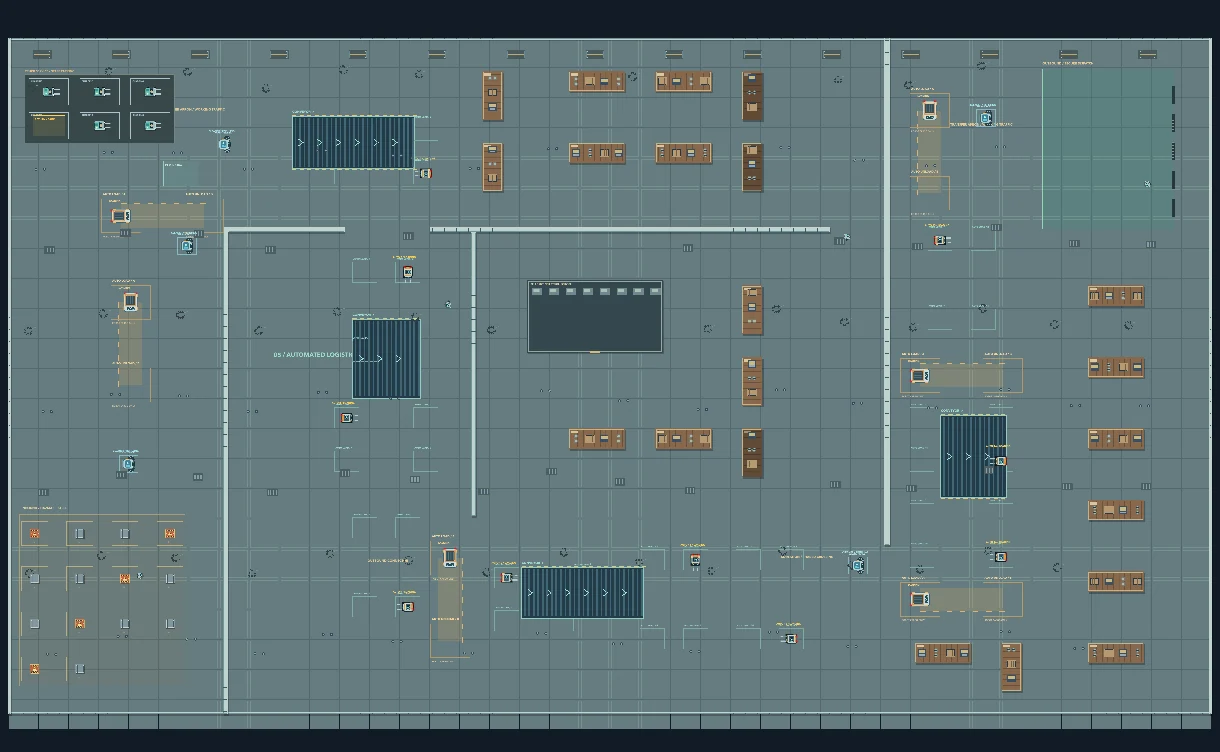Click the six-arrow conveyor along the bottom
Screen dimensions: 1220x752
click(x=582, y=593)
